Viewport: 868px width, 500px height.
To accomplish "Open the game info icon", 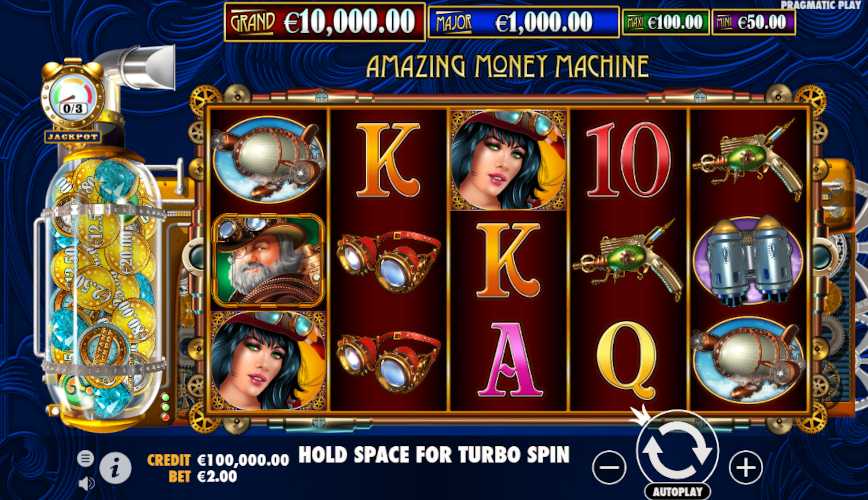I will [x=116, y=468].
